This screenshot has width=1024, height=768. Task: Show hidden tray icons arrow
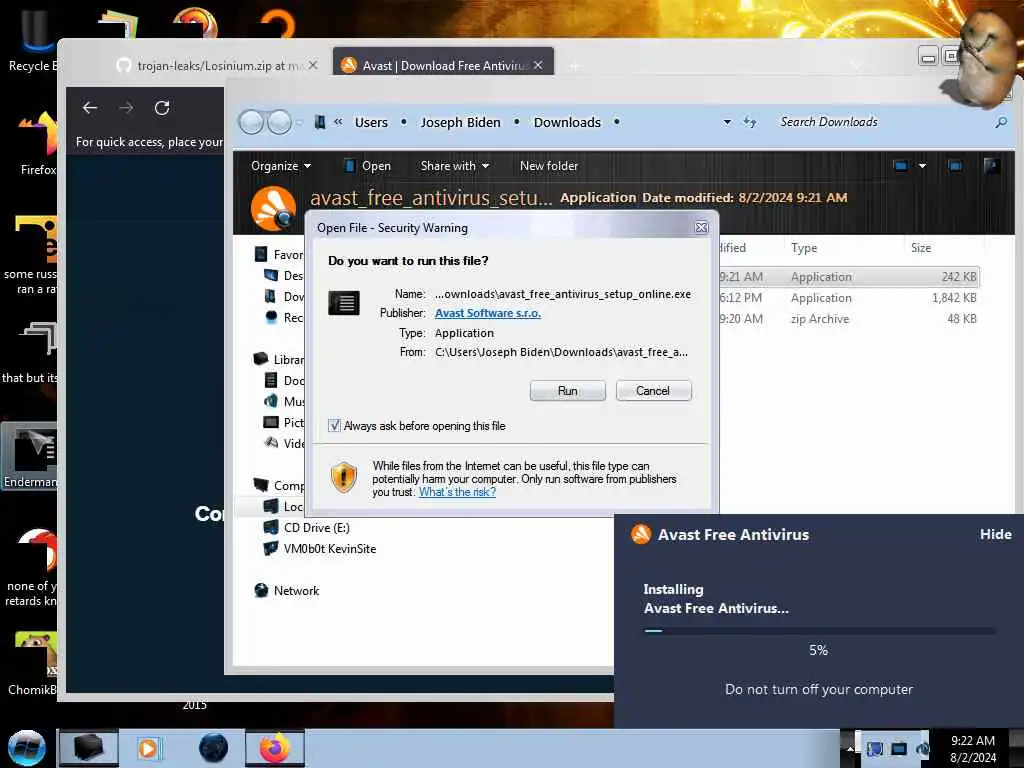coord(850,748)
